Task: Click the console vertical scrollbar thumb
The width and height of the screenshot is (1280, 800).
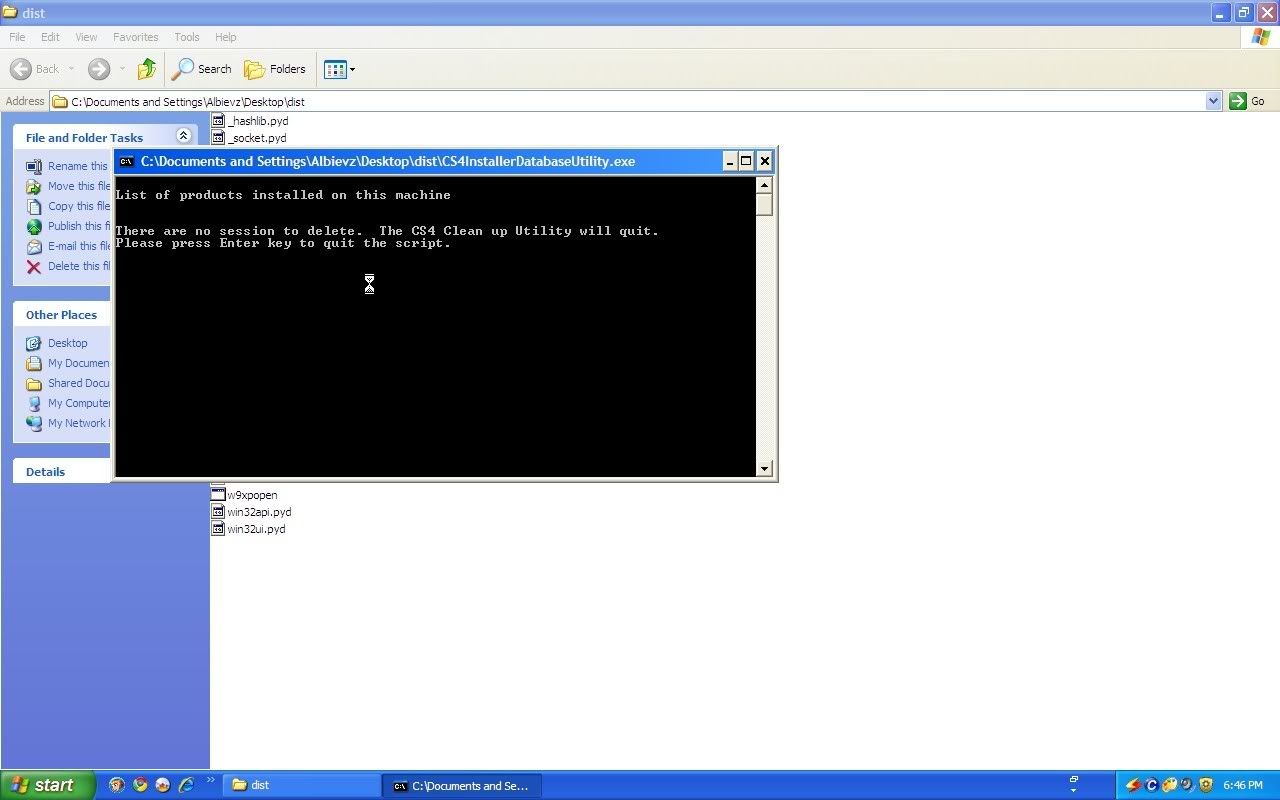Action: [765, 205]
